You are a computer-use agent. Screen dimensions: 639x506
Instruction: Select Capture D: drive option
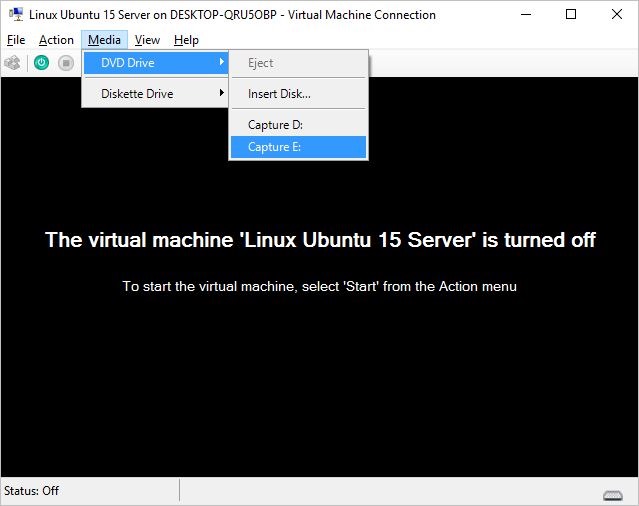[x=275, y=125]
